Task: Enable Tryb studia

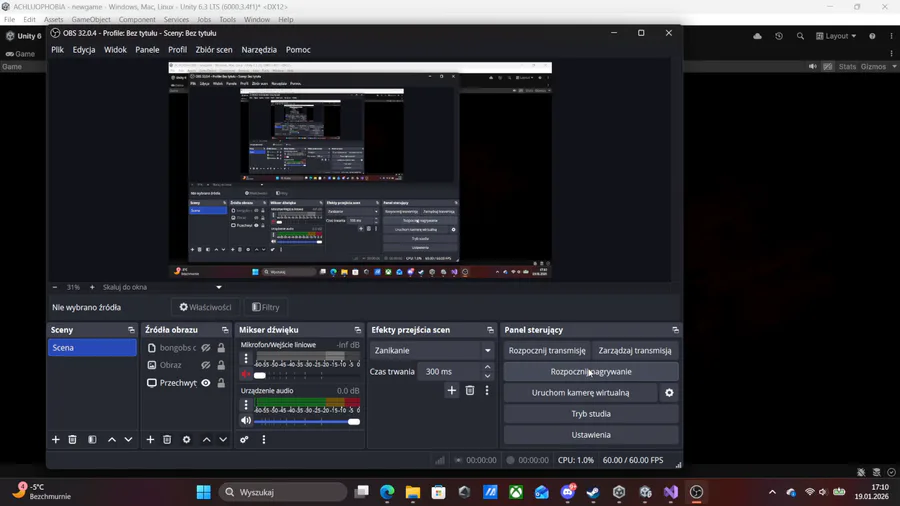Action: point(591,414)
